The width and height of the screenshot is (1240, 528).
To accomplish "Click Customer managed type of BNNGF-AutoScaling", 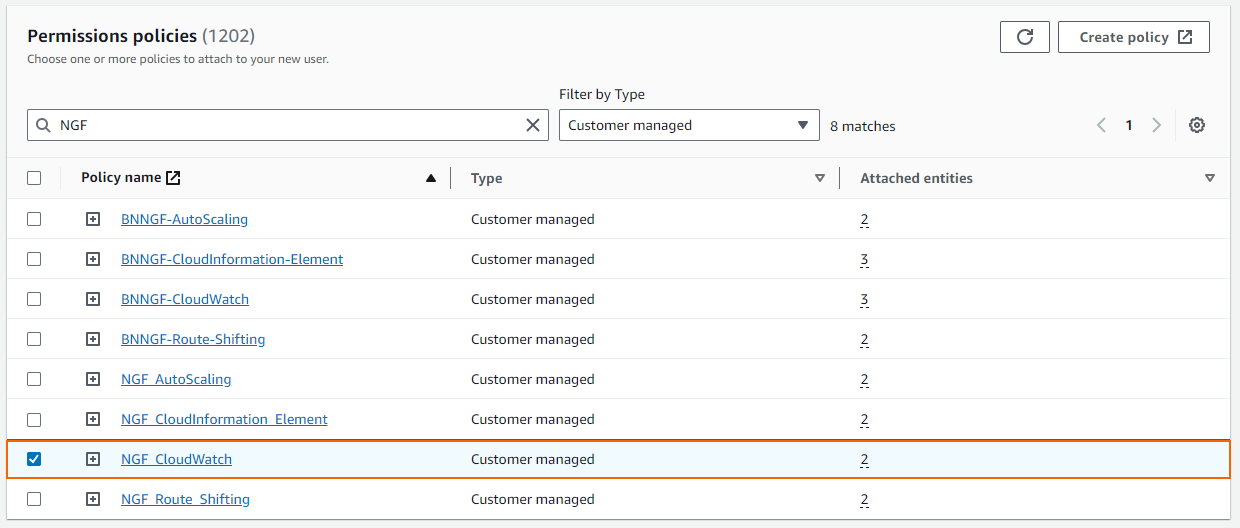I will point(533,219).
